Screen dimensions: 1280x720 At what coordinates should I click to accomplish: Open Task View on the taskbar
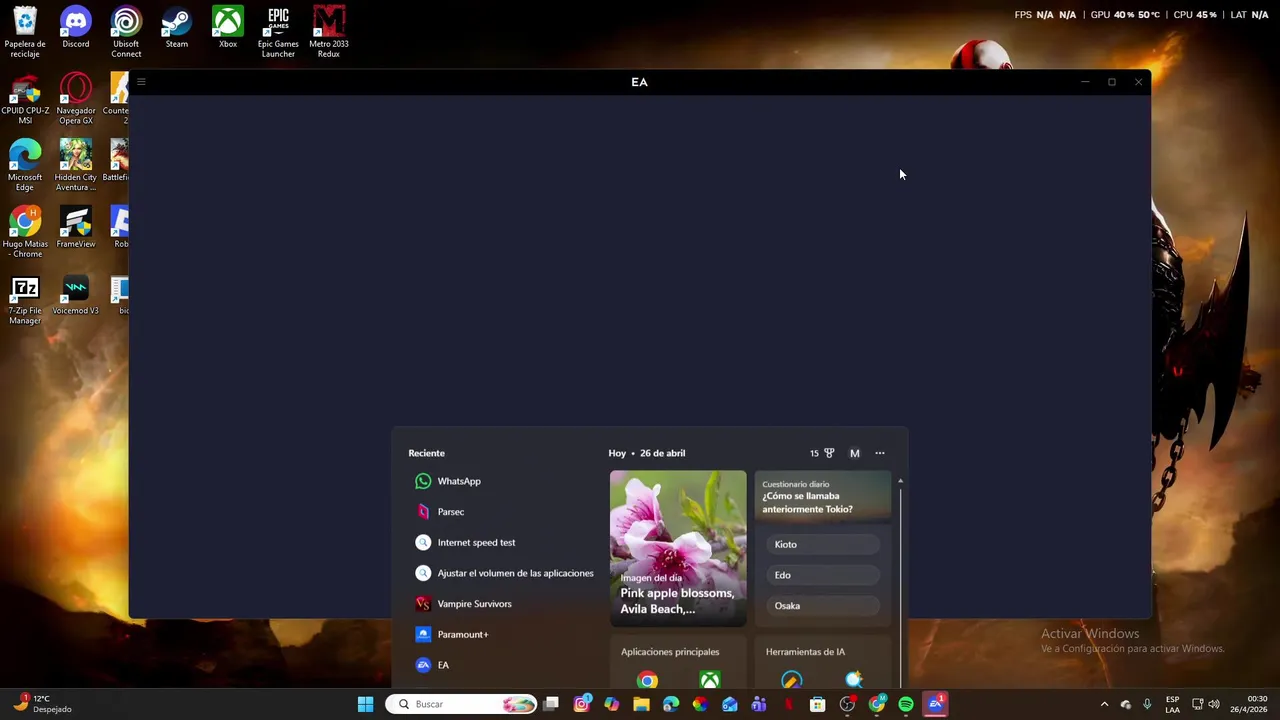tap(551, 704)
